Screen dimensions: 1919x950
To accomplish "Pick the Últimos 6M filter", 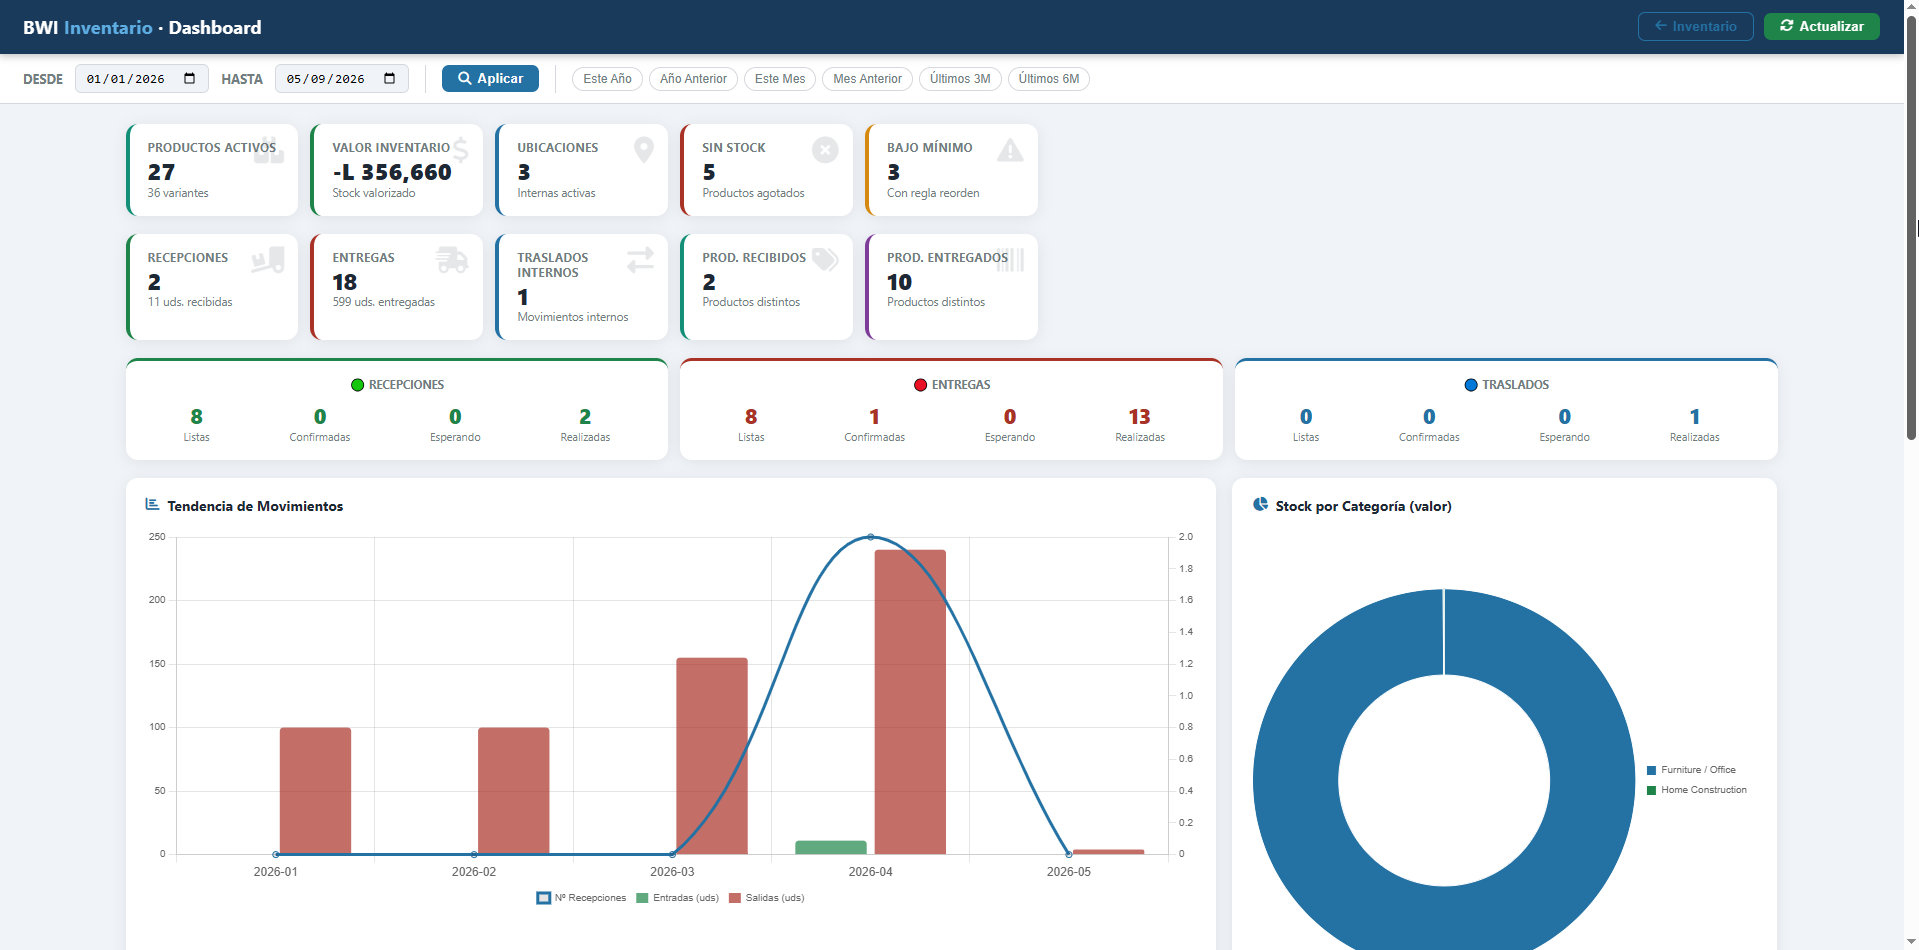I will pos(1049,79).
